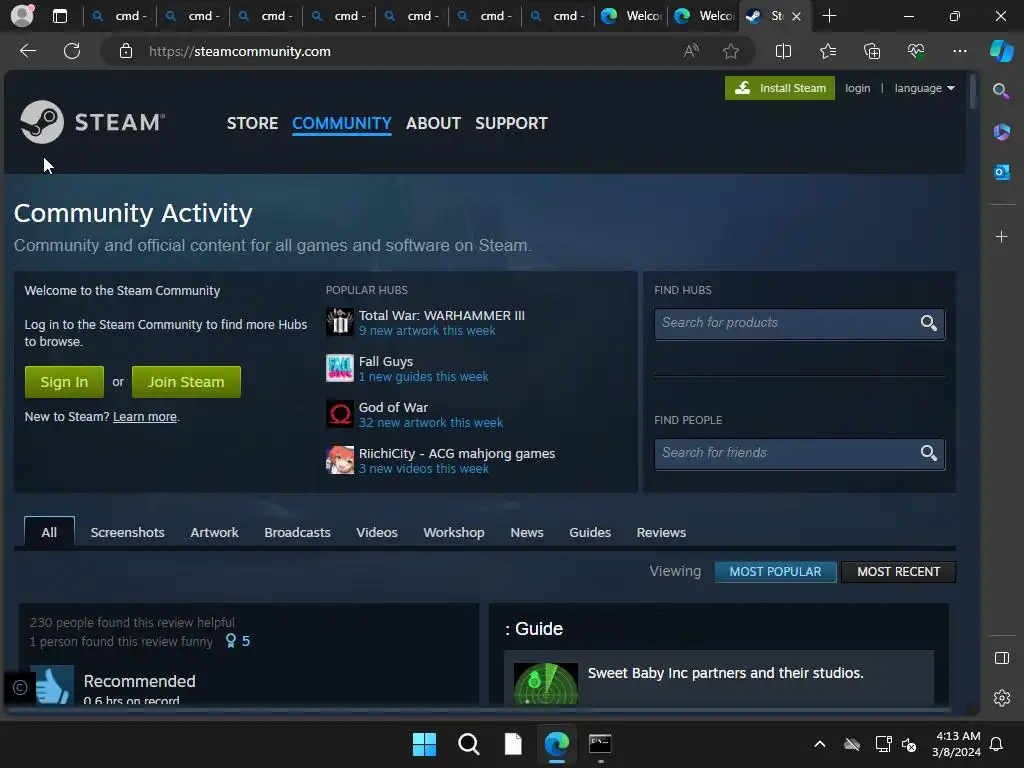Switch to Guides tab
This screenshot has height=768, width=1024.
(590, 532)
